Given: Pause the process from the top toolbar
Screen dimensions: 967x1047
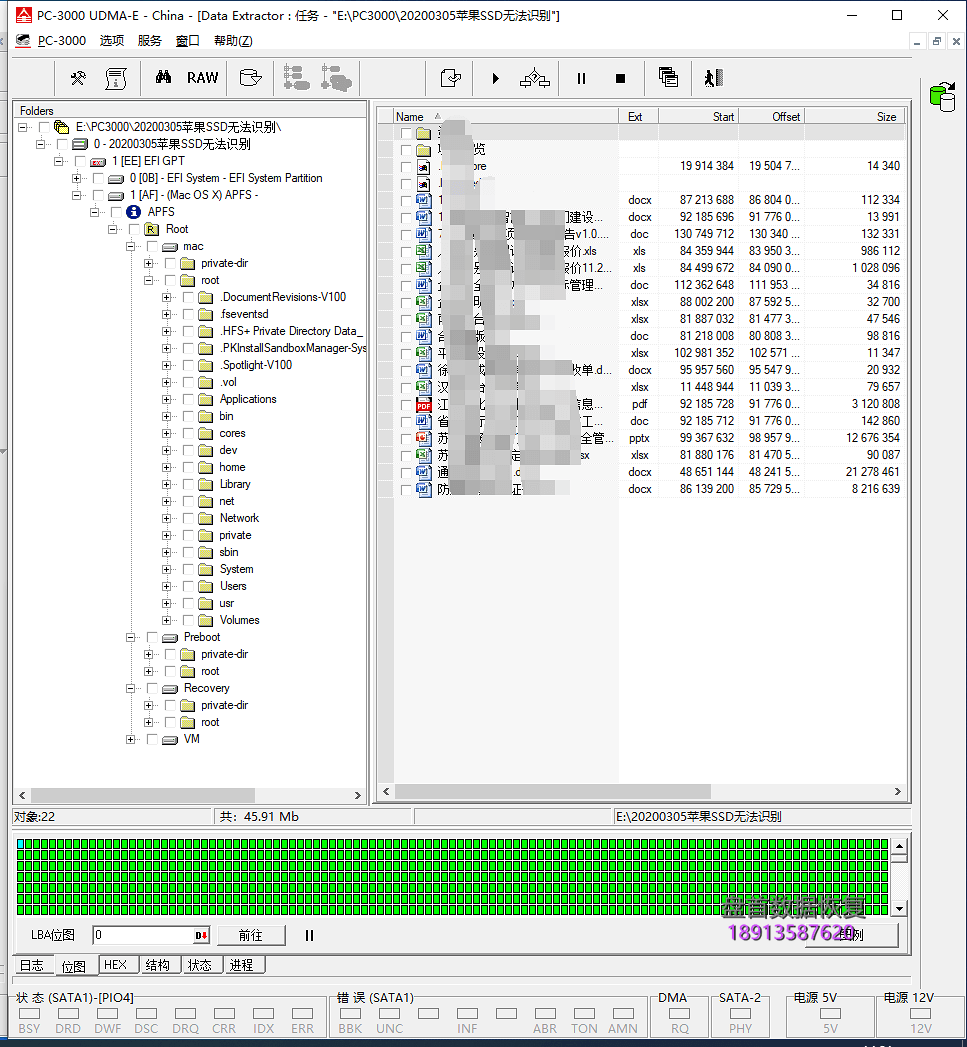Looking at the screenshot, I should 581,78.
